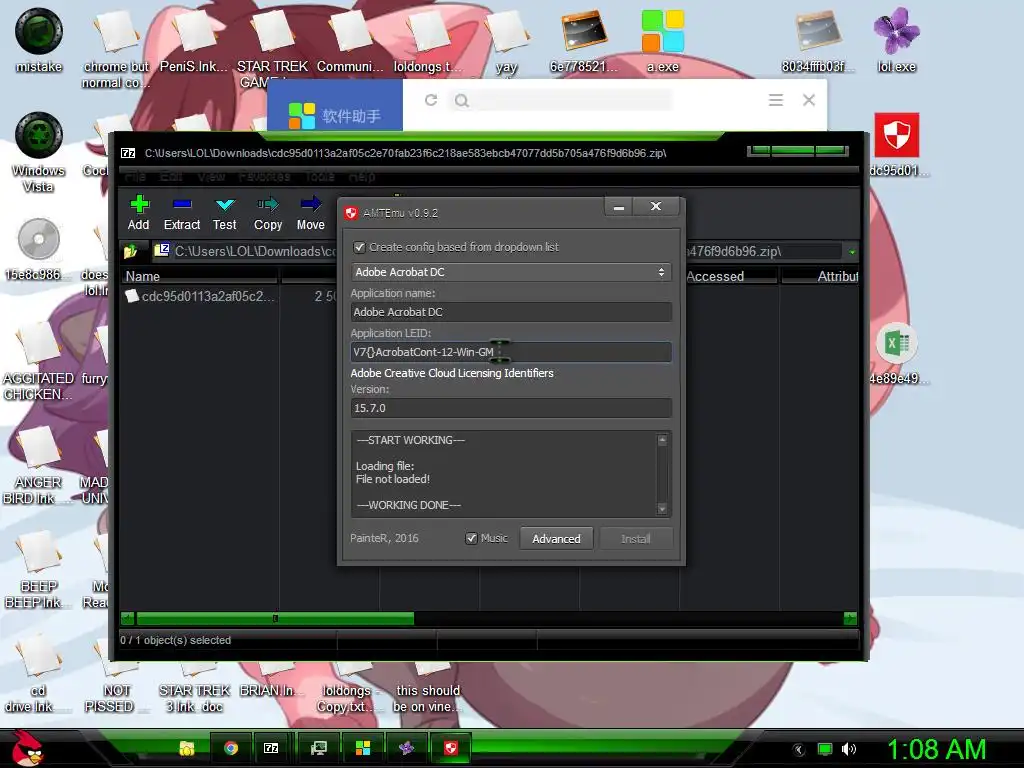Click the Advanced button in AMTEmu
This screenshot has width=1024, height=768.
(556, 539)
